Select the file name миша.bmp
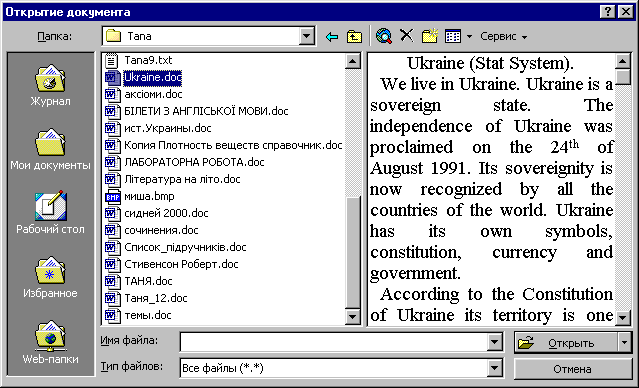639x388 pixels. pyautogui.click(x=149, y=196)
